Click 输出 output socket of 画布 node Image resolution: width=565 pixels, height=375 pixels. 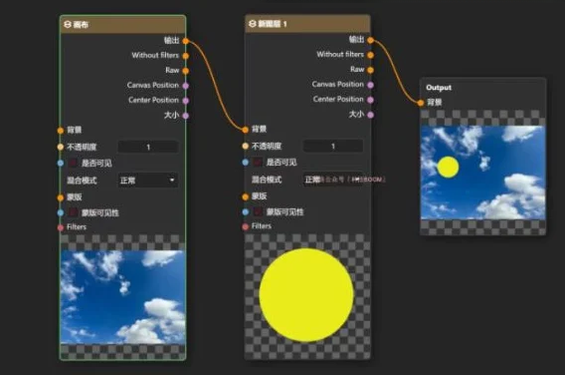[x=186, y=41]
